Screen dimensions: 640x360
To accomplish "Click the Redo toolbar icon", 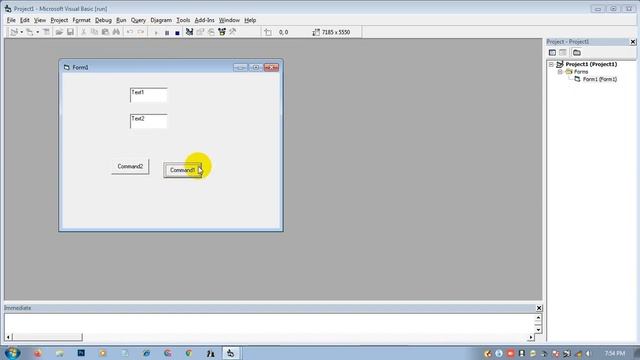I will click(141, 32).
